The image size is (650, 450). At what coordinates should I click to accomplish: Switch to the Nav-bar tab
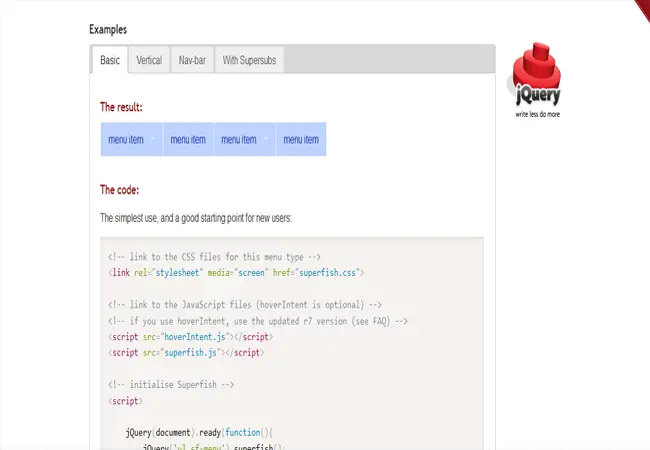tap(192, 60)
